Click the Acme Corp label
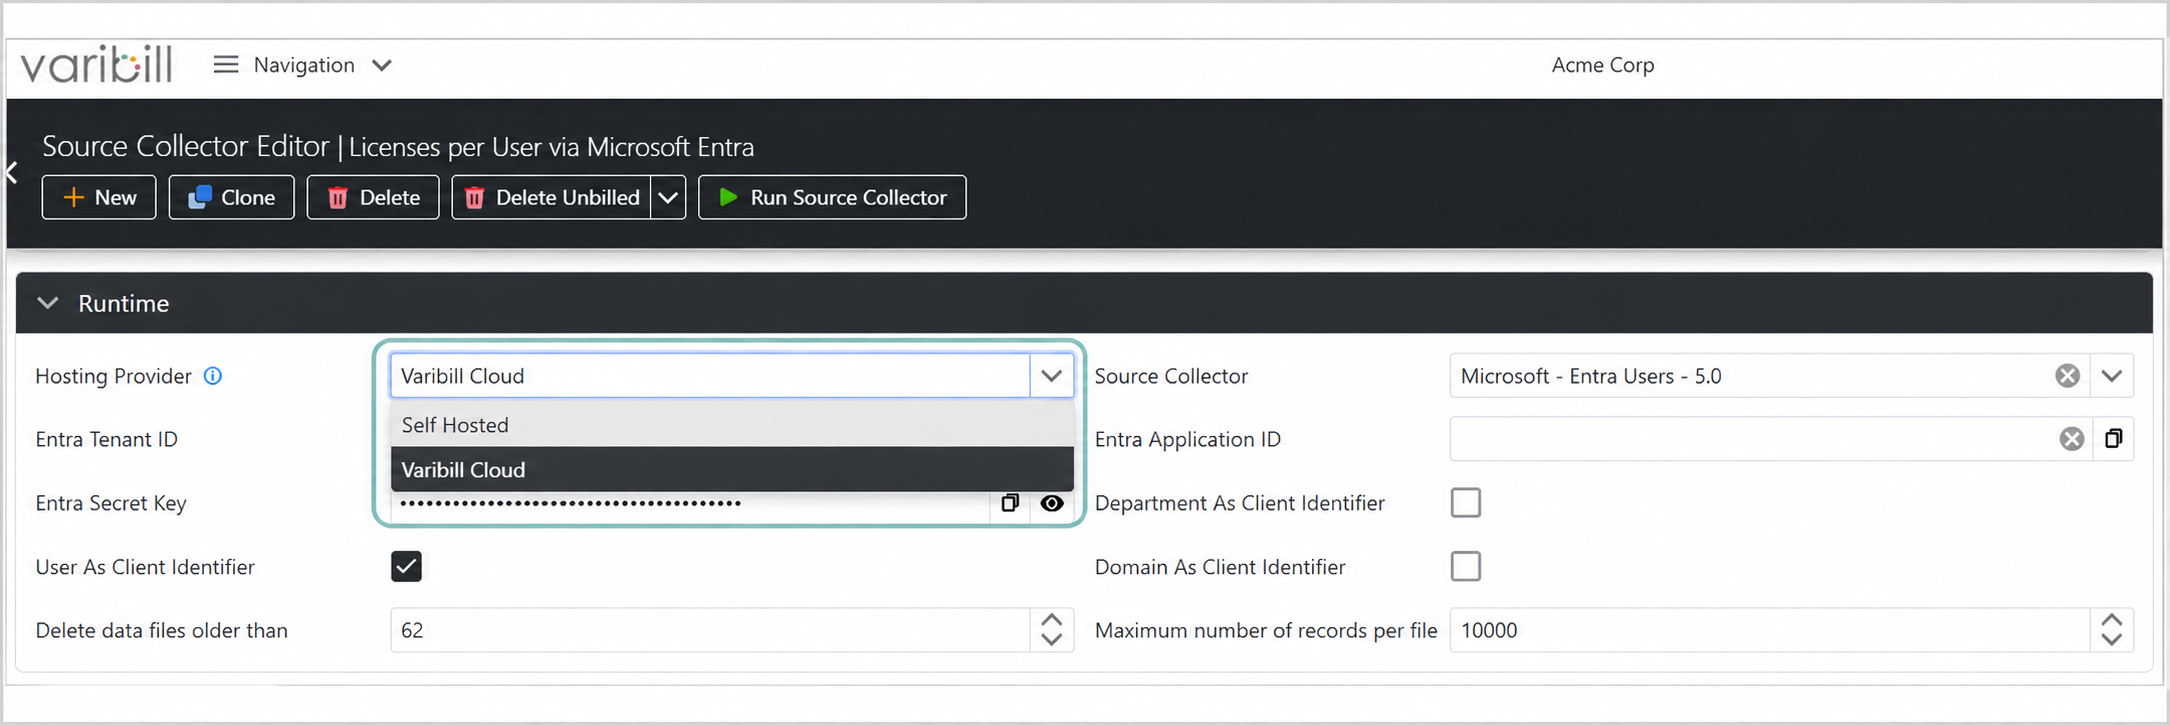 click(1603, 65)
